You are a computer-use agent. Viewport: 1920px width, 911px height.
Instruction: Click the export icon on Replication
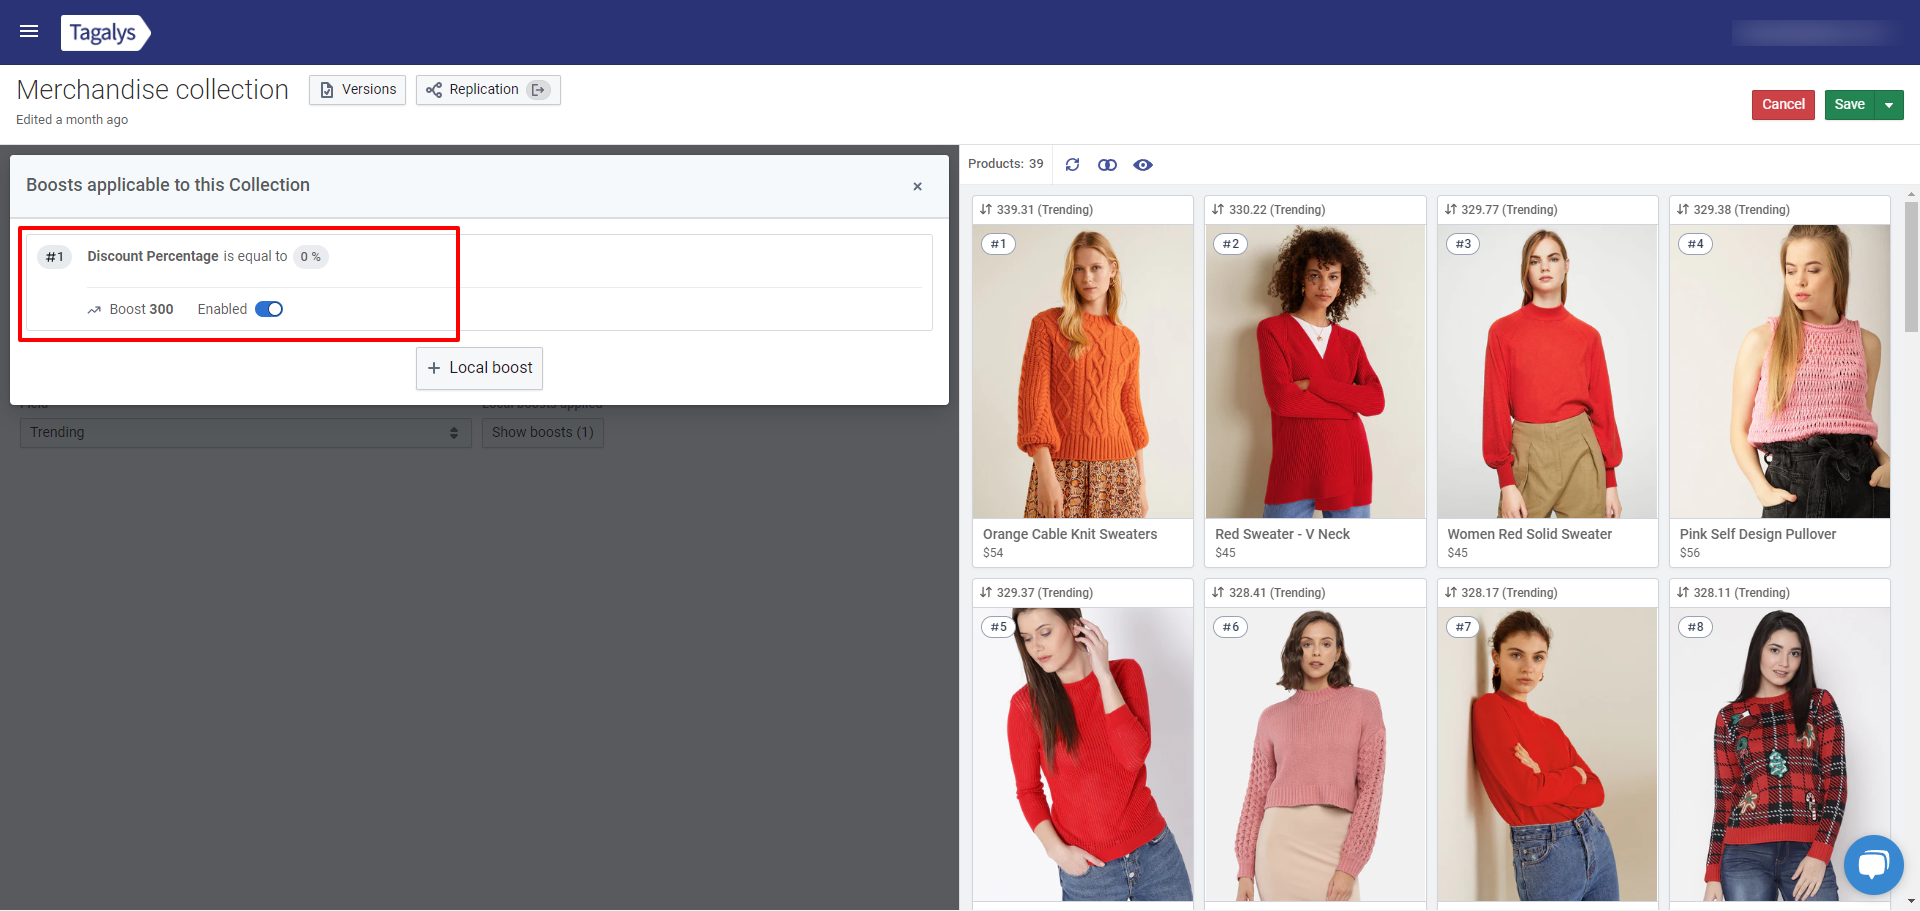point(539,90)
